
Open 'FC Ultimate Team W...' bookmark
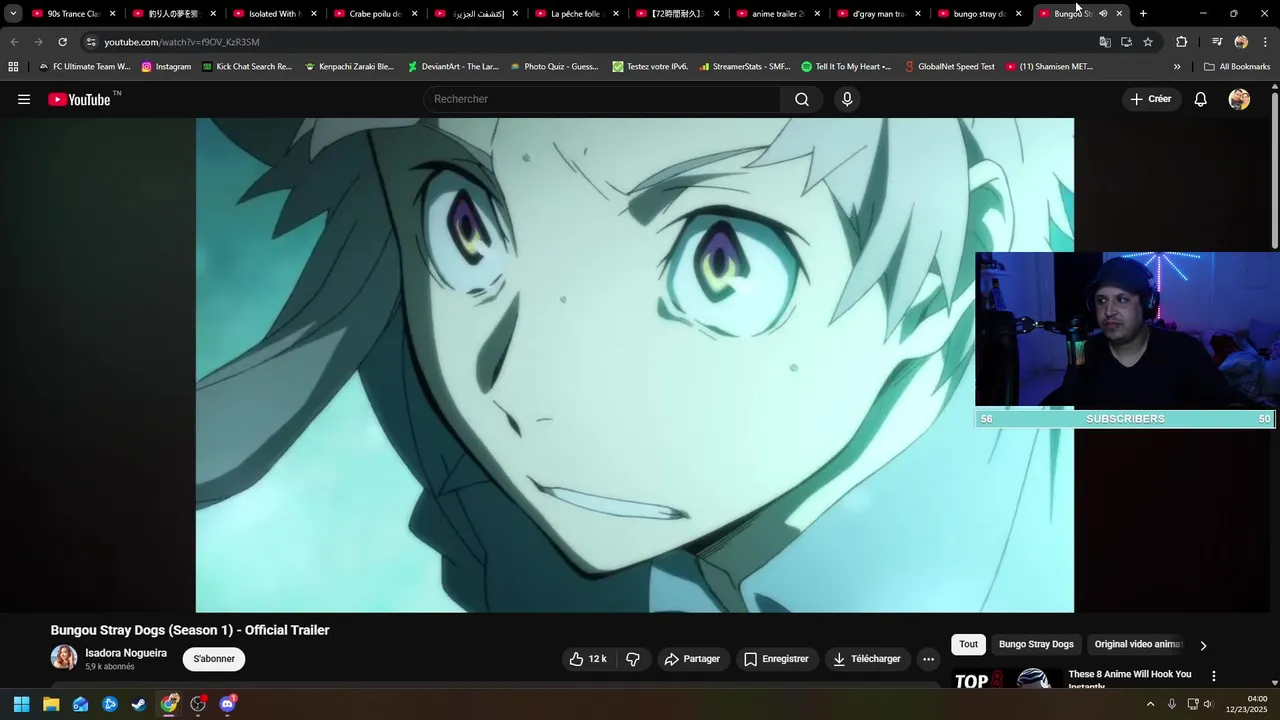tap(84, 67)
